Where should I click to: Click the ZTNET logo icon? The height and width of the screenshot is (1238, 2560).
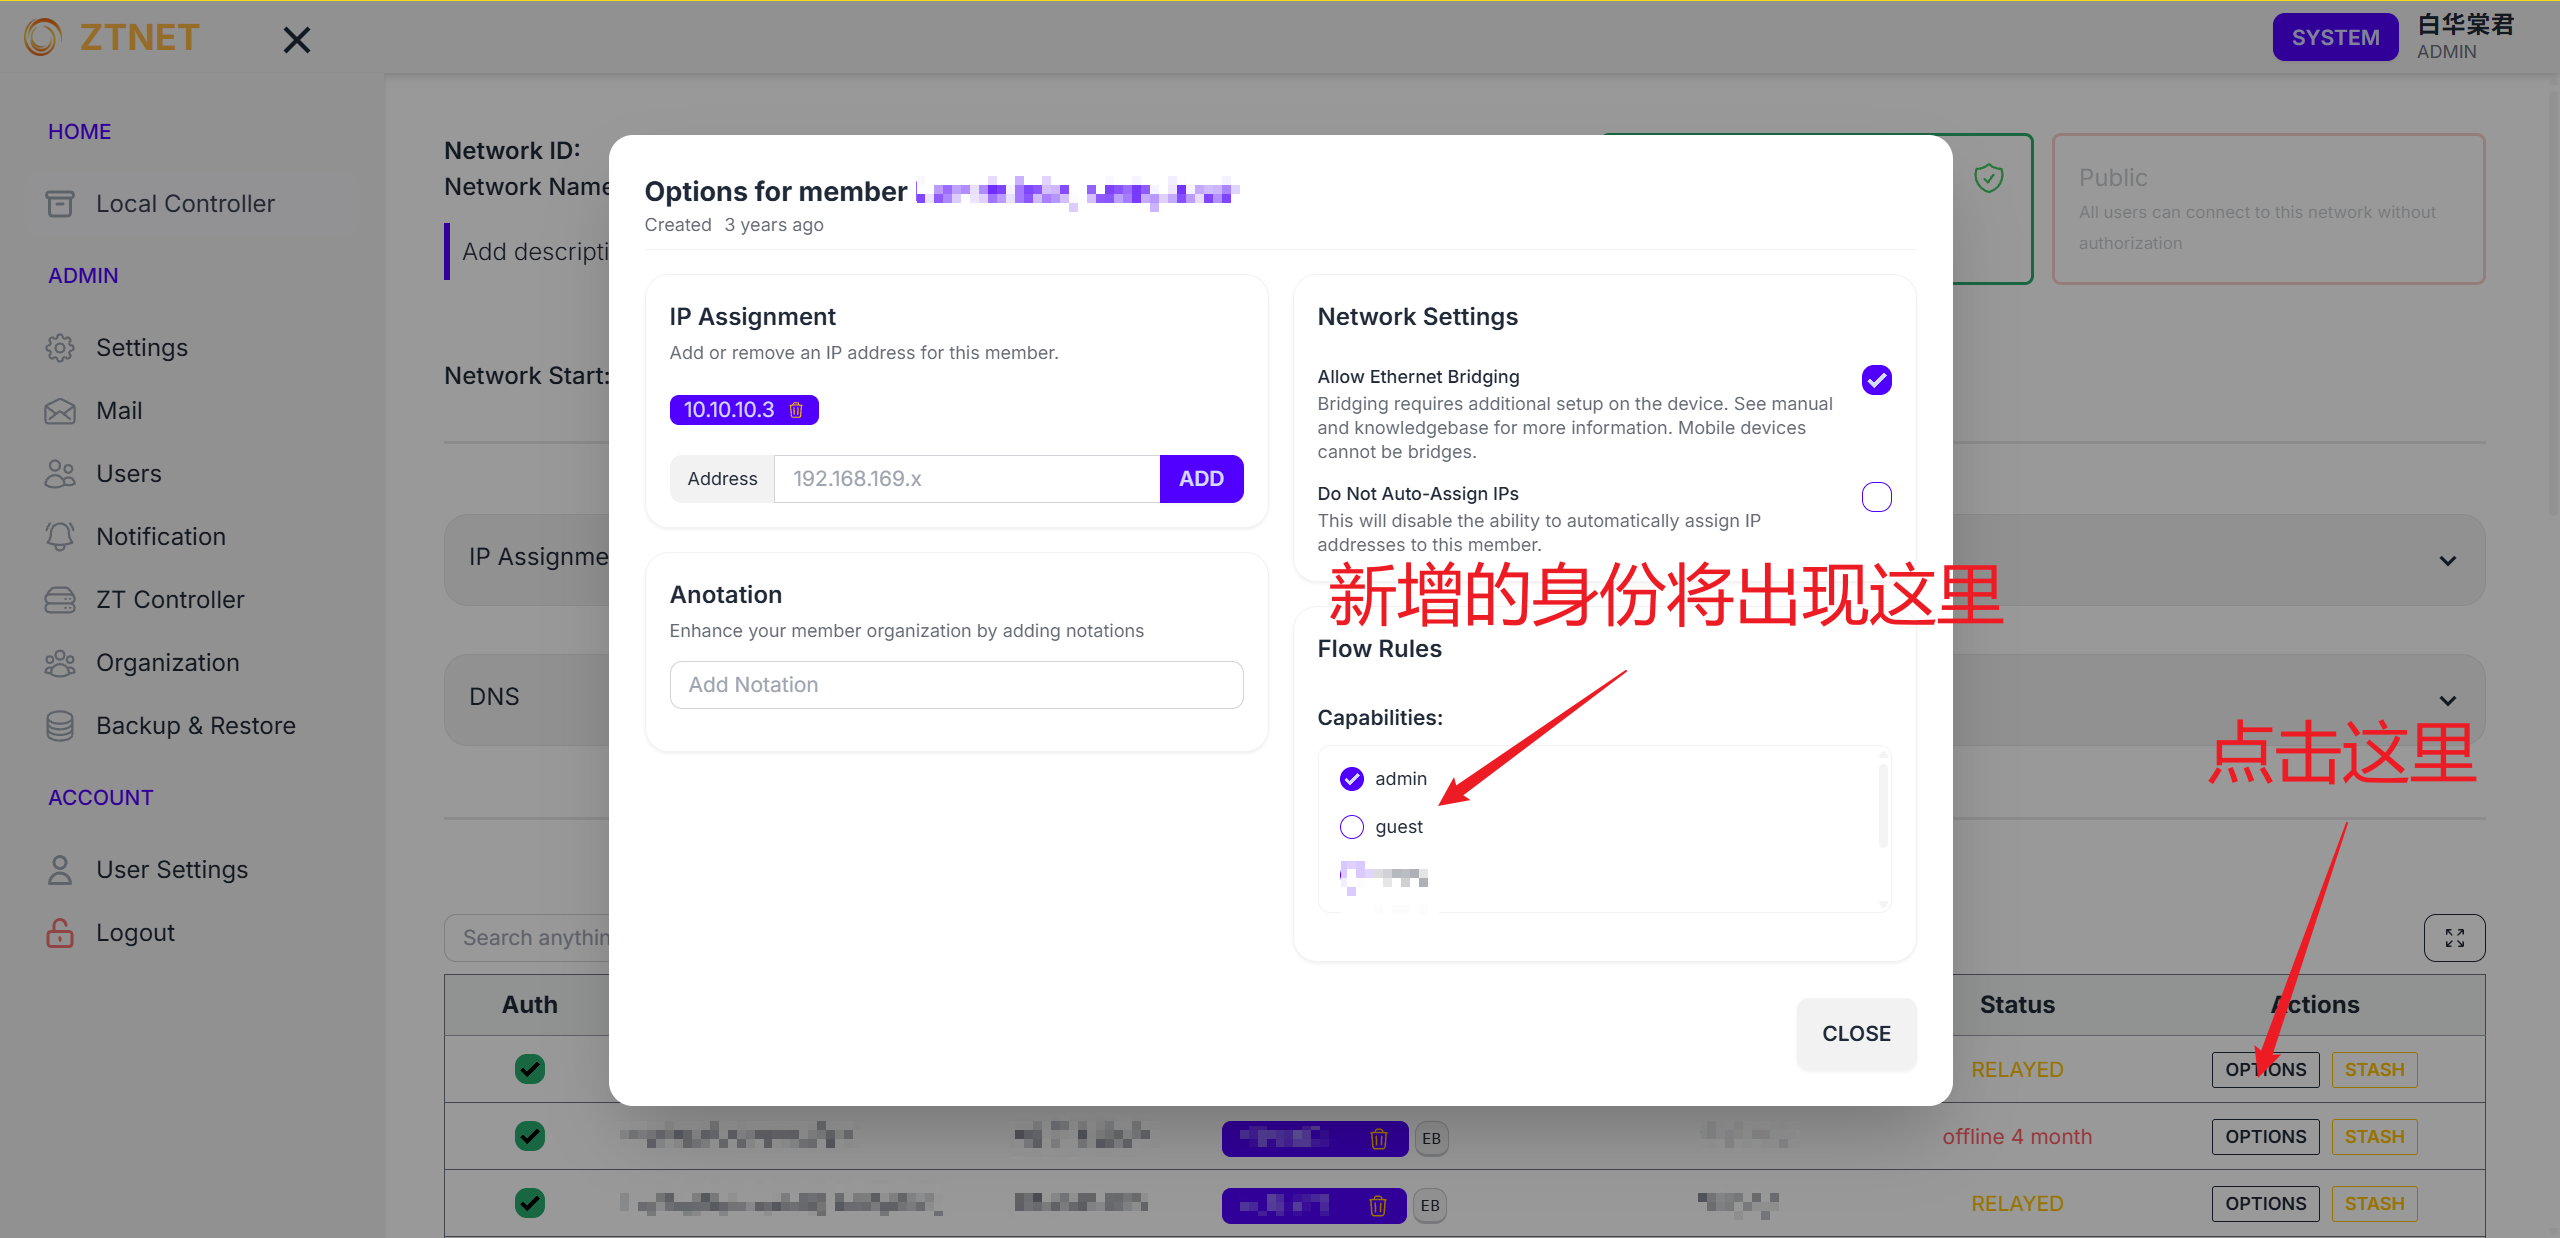tap(42, 38)
